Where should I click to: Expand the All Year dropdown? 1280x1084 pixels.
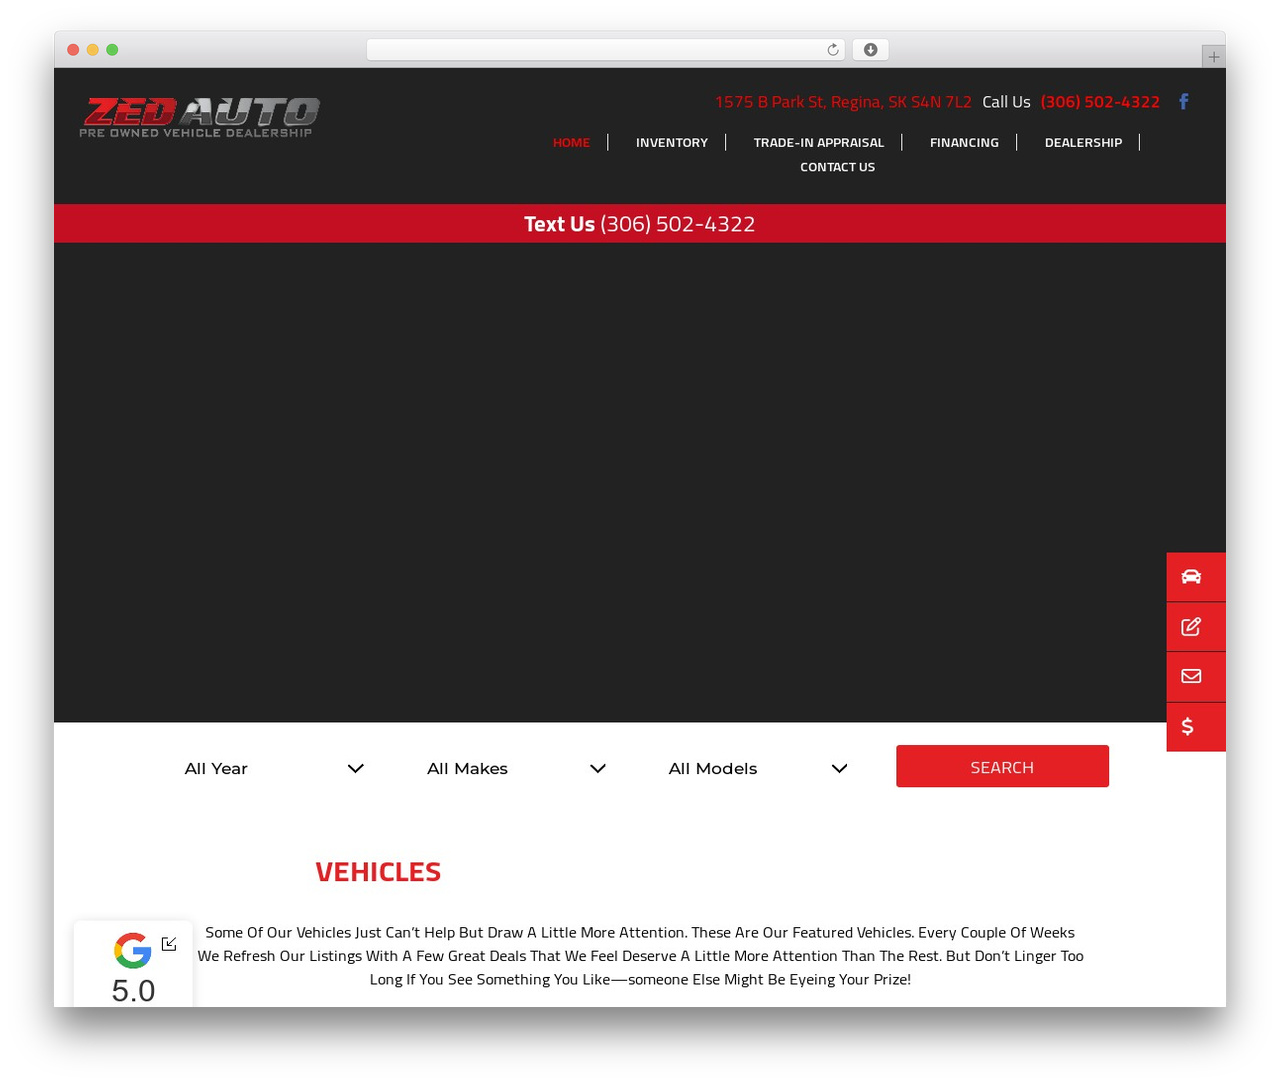(x=274, y=768)
